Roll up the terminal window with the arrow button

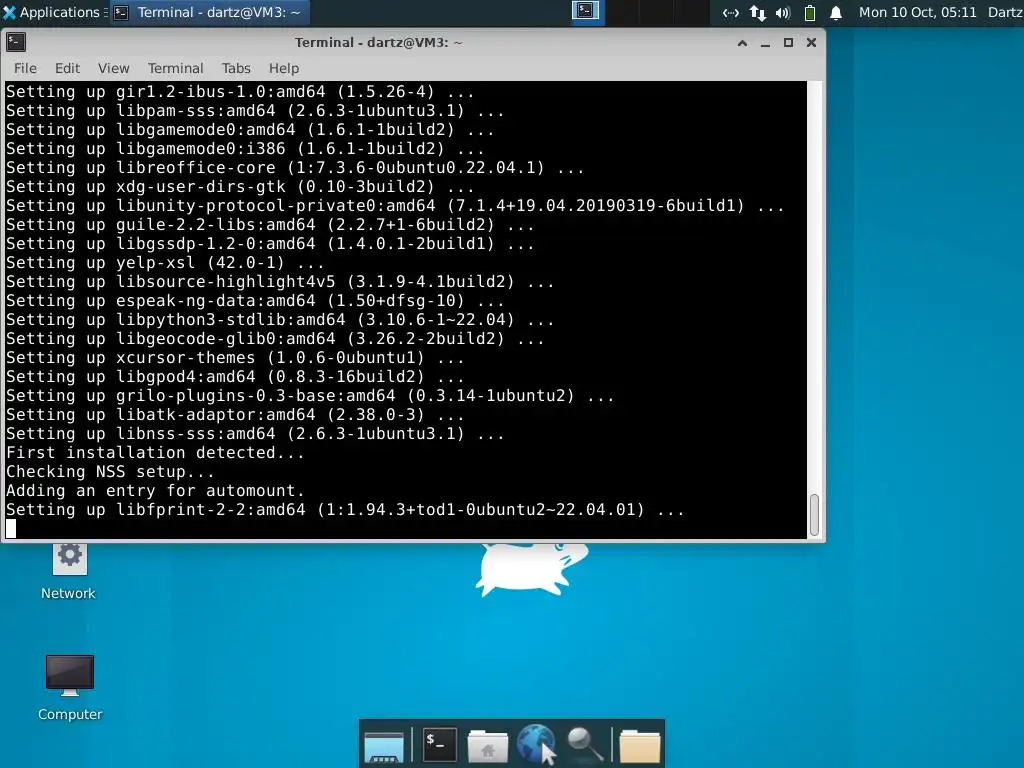743,43
